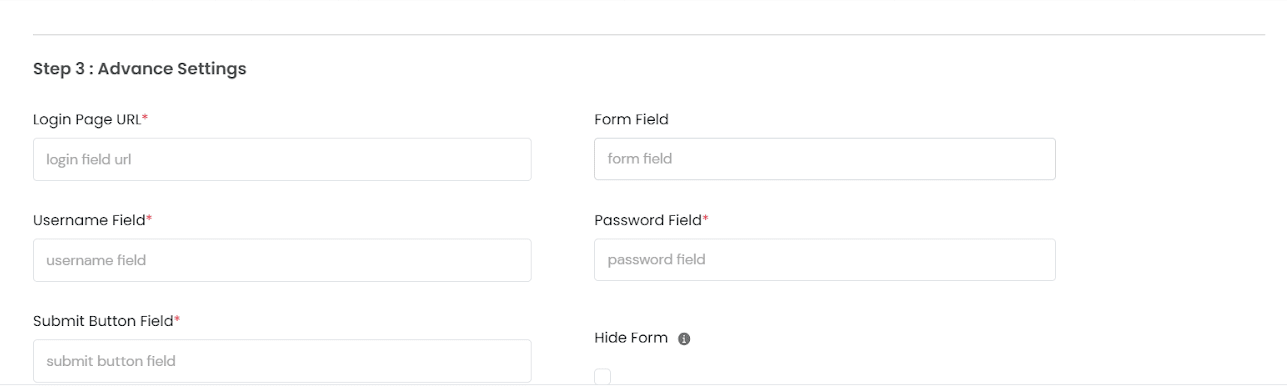Screen dimensions: 1287x389
Task: Click the red asterisk beside Submit Button Field
Action: (x=177, y=320)
